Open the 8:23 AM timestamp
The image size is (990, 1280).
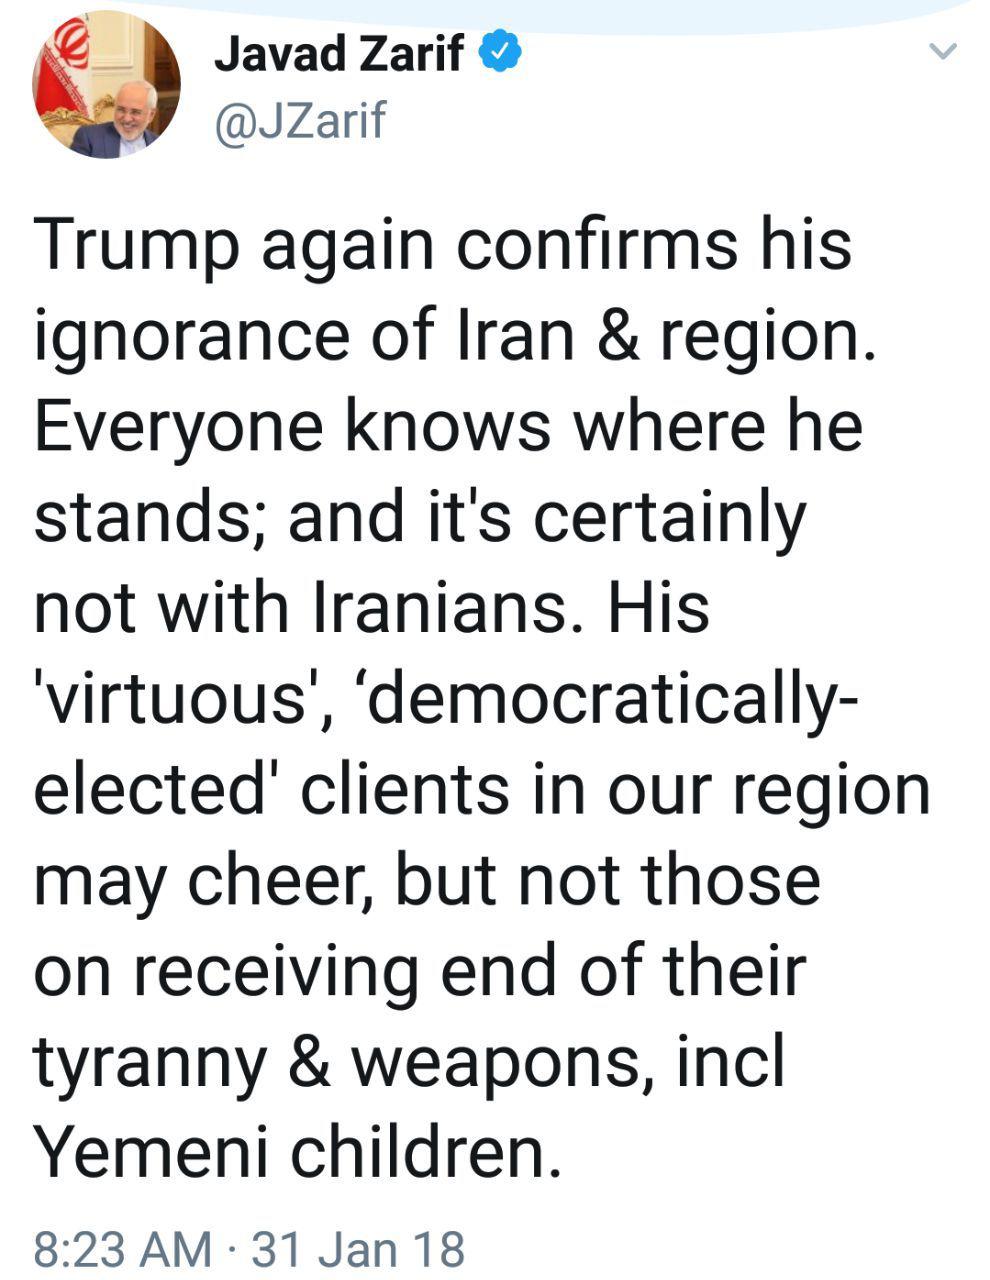pos(122,1249)
